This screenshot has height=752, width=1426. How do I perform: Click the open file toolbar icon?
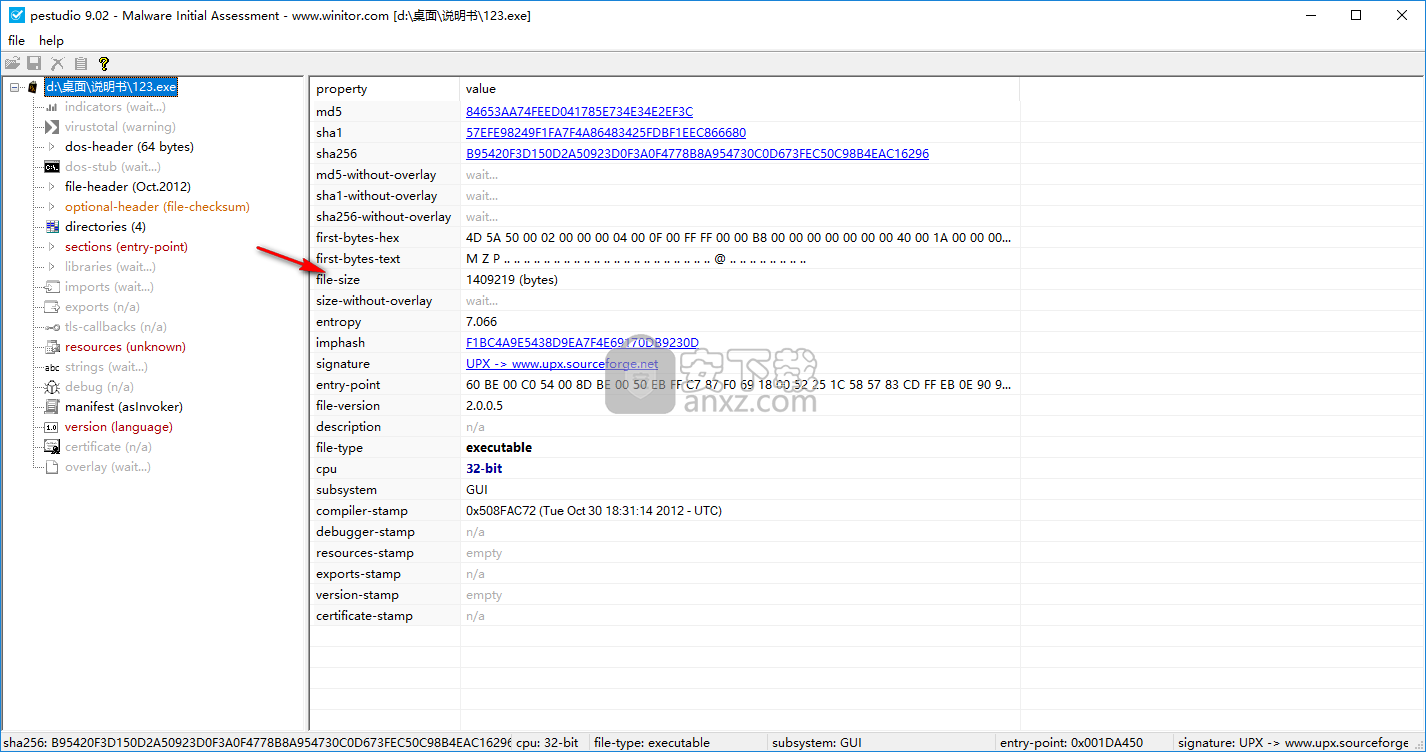coord(12,63)
